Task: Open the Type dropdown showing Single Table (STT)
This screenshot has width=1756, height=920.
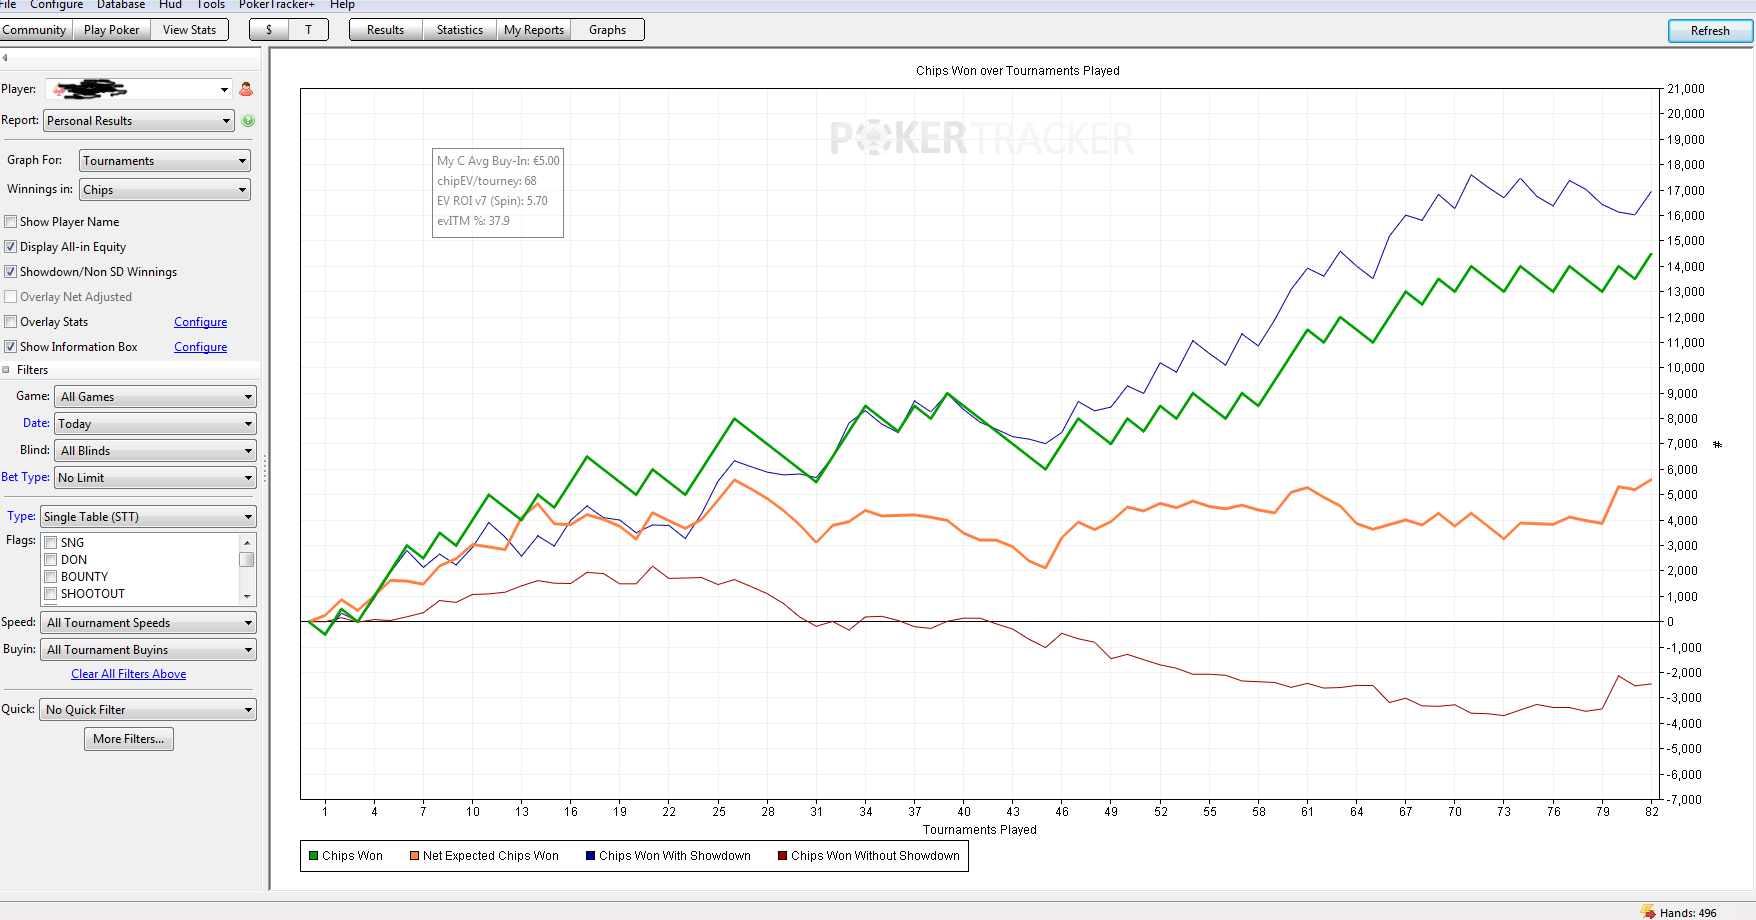Action: click(x=148, y=517)
